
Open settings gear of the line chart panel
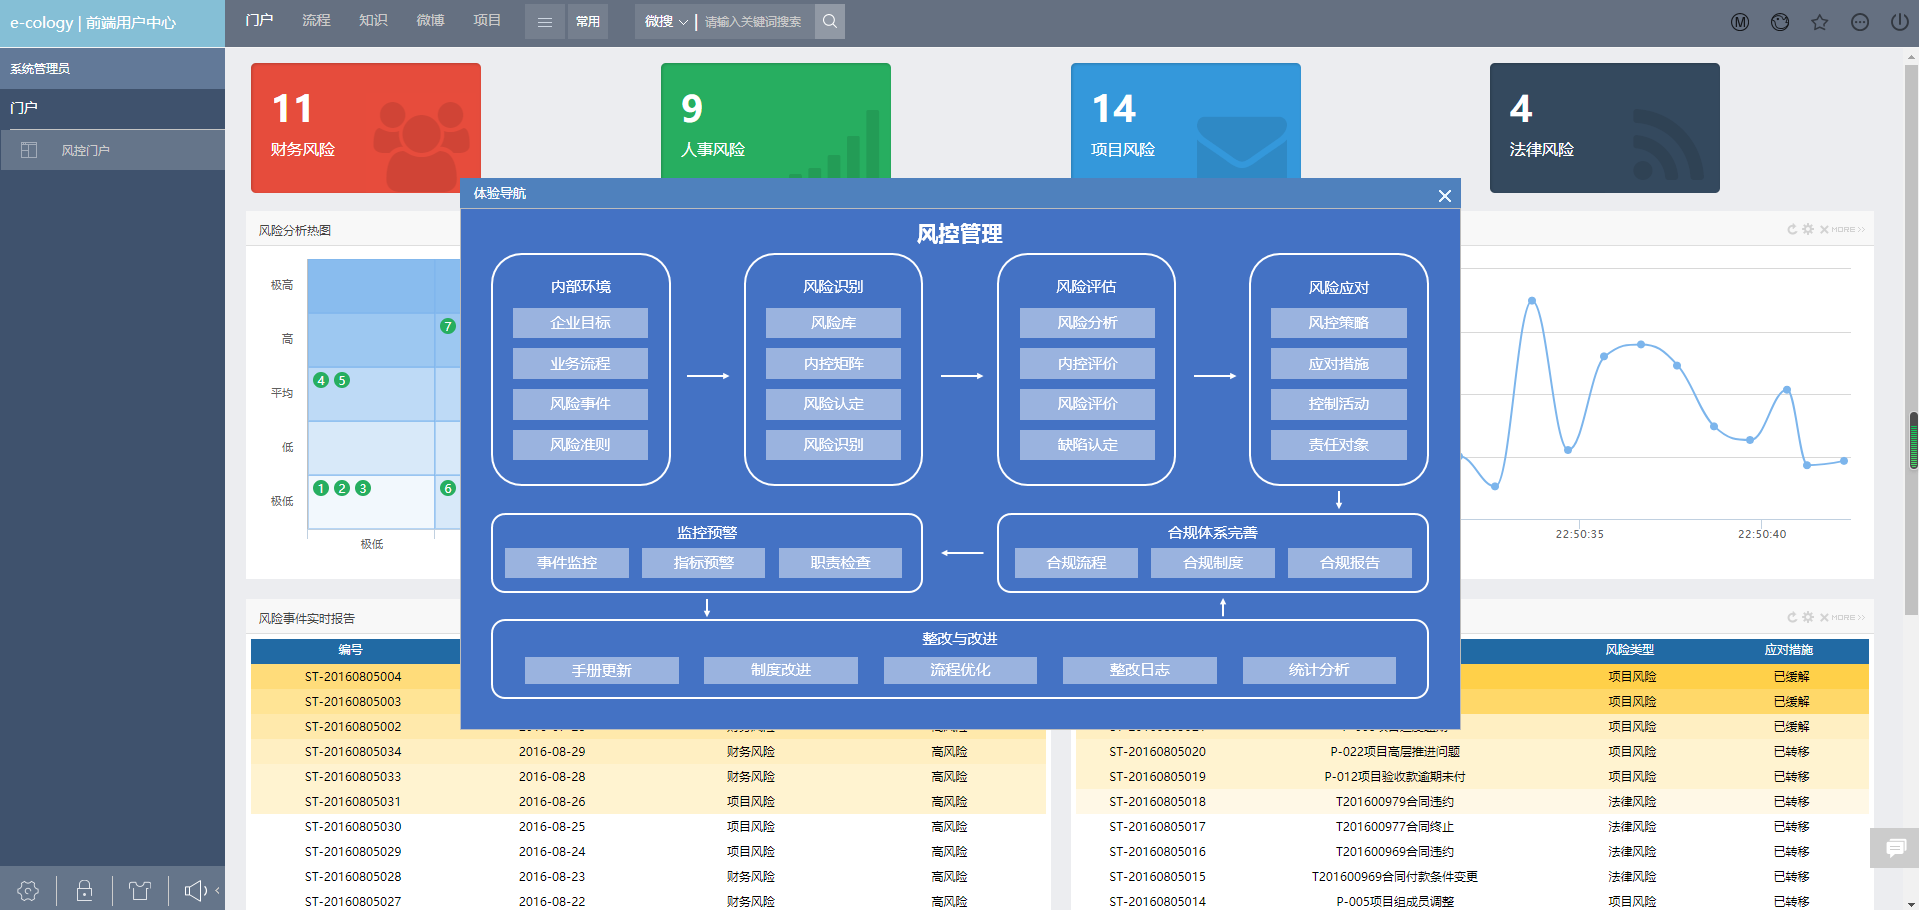pyautogui.click(x=1808, y=229)
